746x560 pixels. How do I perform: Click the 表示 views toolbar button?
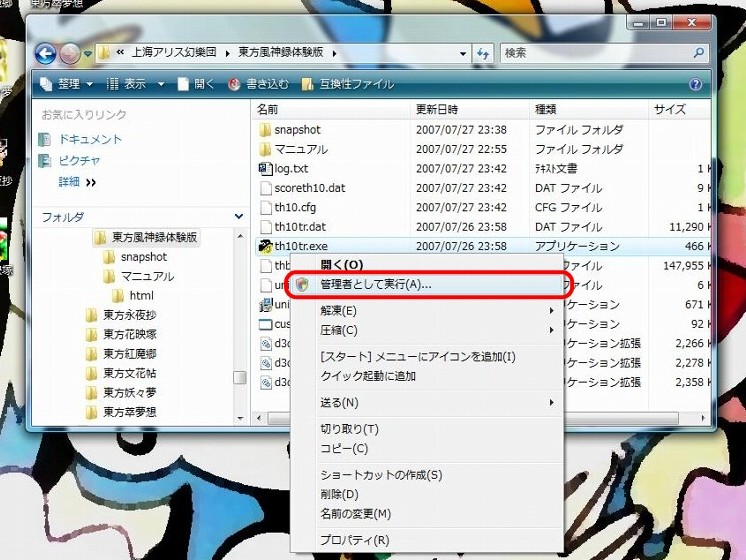pyautogui.click(x=126, y=84)
